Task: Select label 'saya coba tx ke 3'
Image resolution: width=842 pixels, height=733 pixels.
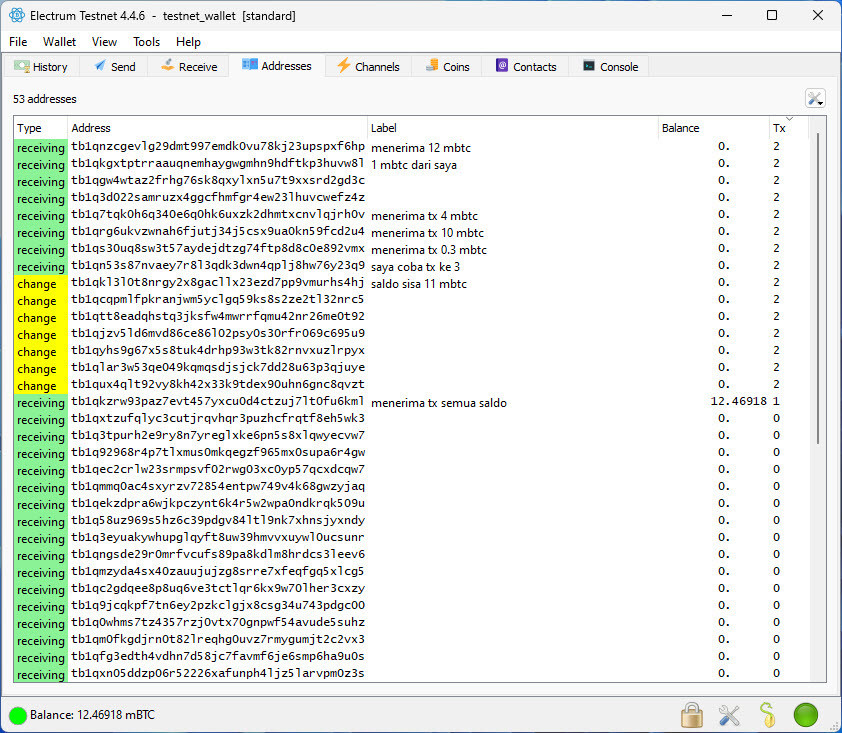Action: click(x=415, y=267)
